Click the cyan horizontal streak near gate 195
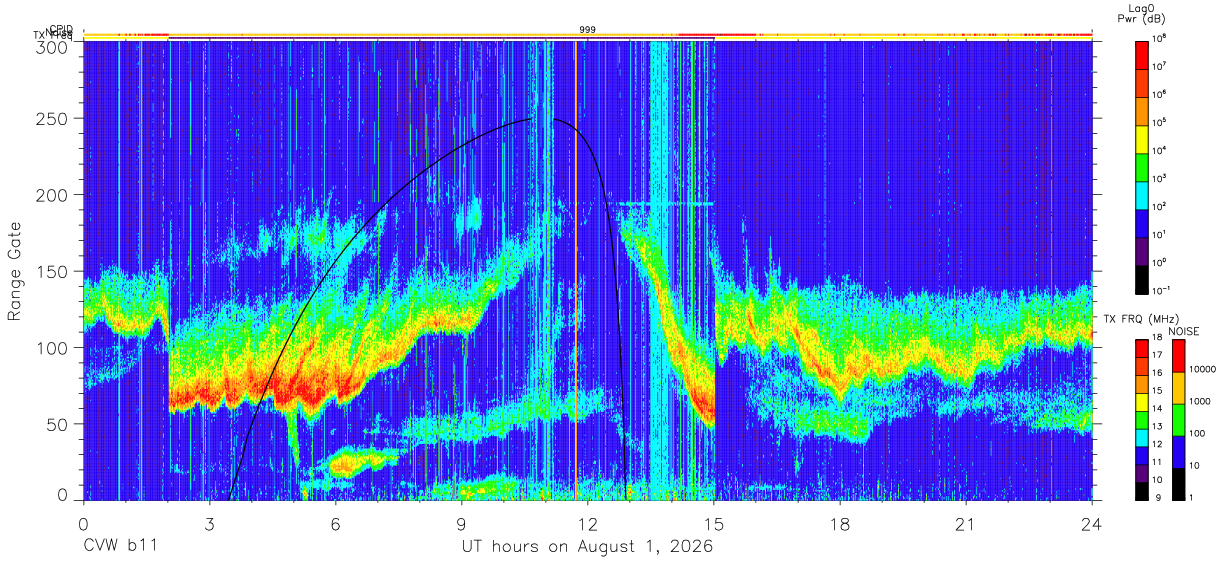 point(665,203)
